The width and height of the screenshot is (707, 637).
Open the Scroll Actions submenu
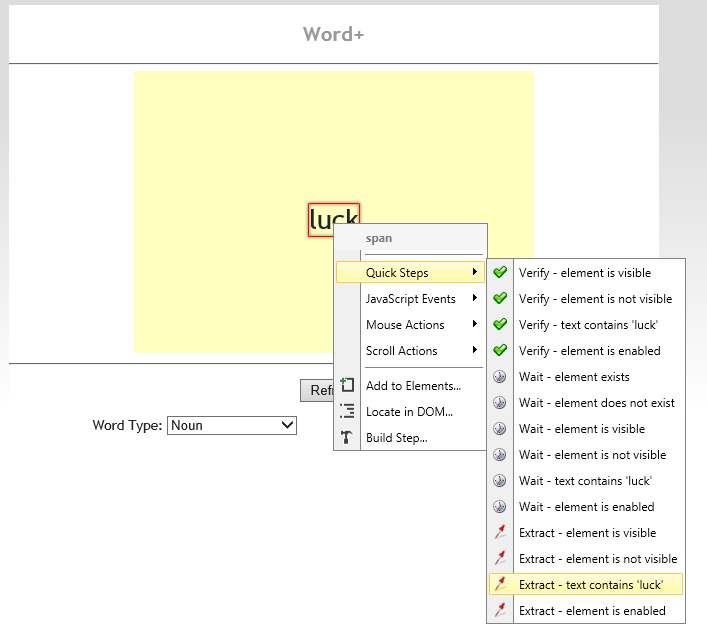tap(410, 351)
